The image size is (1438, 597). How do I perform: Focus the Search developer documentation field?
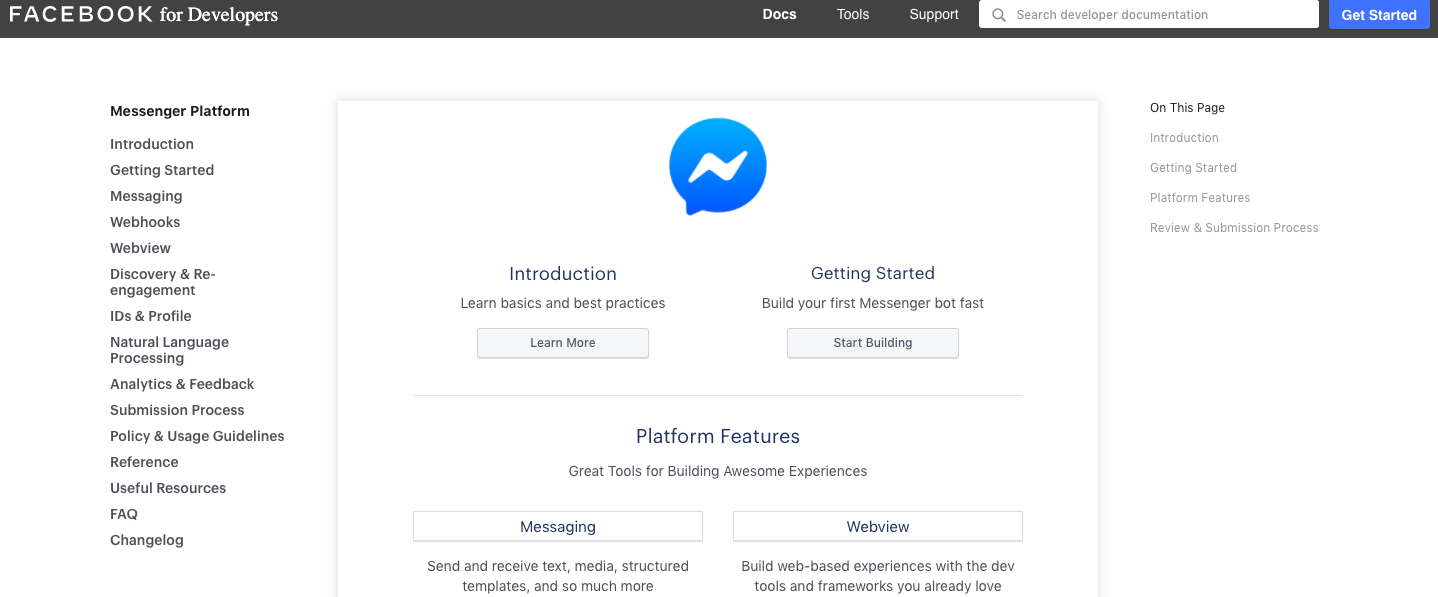1149,15
